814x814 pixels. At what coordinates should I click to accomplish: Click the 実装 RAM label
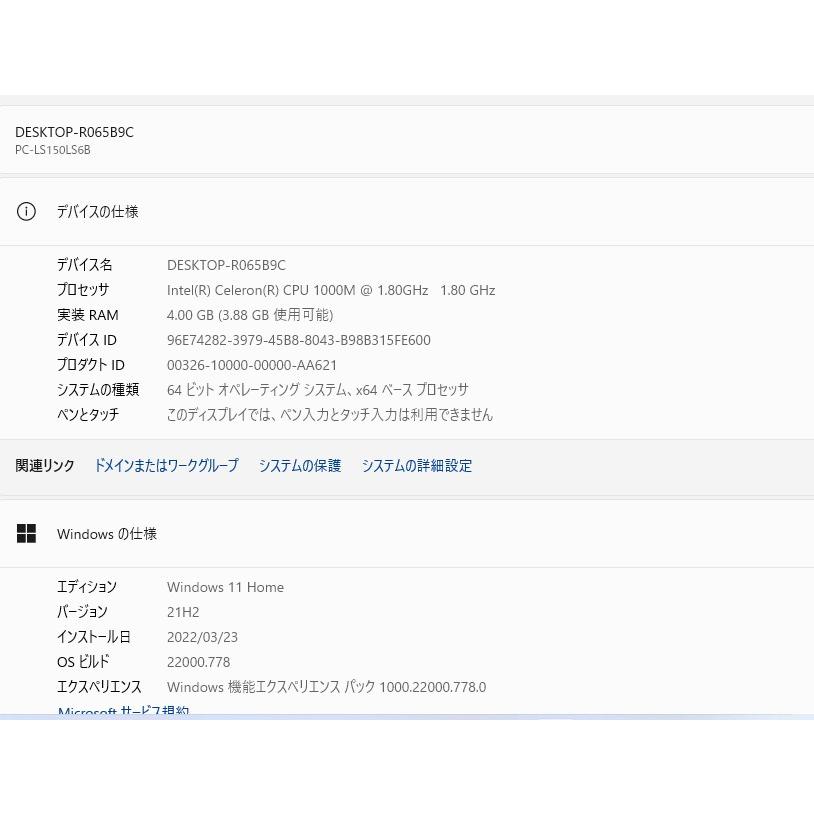tap(88, 315)
